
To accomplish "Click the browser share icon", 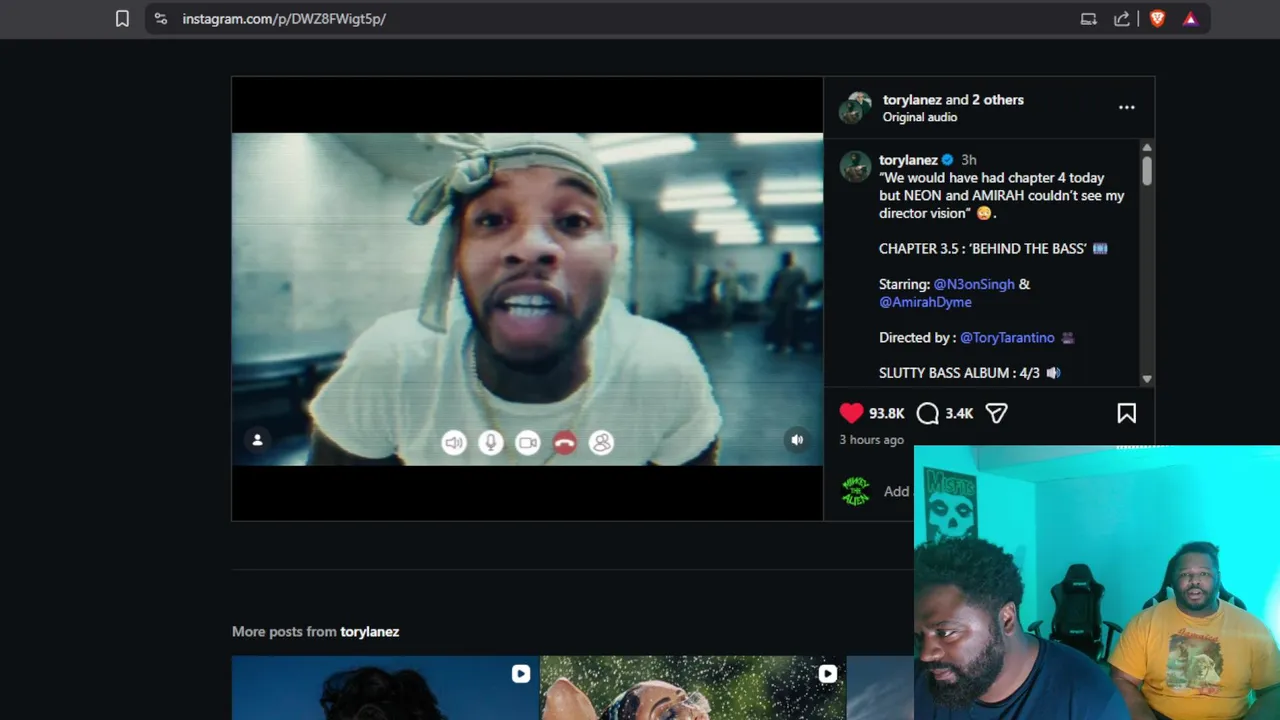I will (x=1122, y=19).
